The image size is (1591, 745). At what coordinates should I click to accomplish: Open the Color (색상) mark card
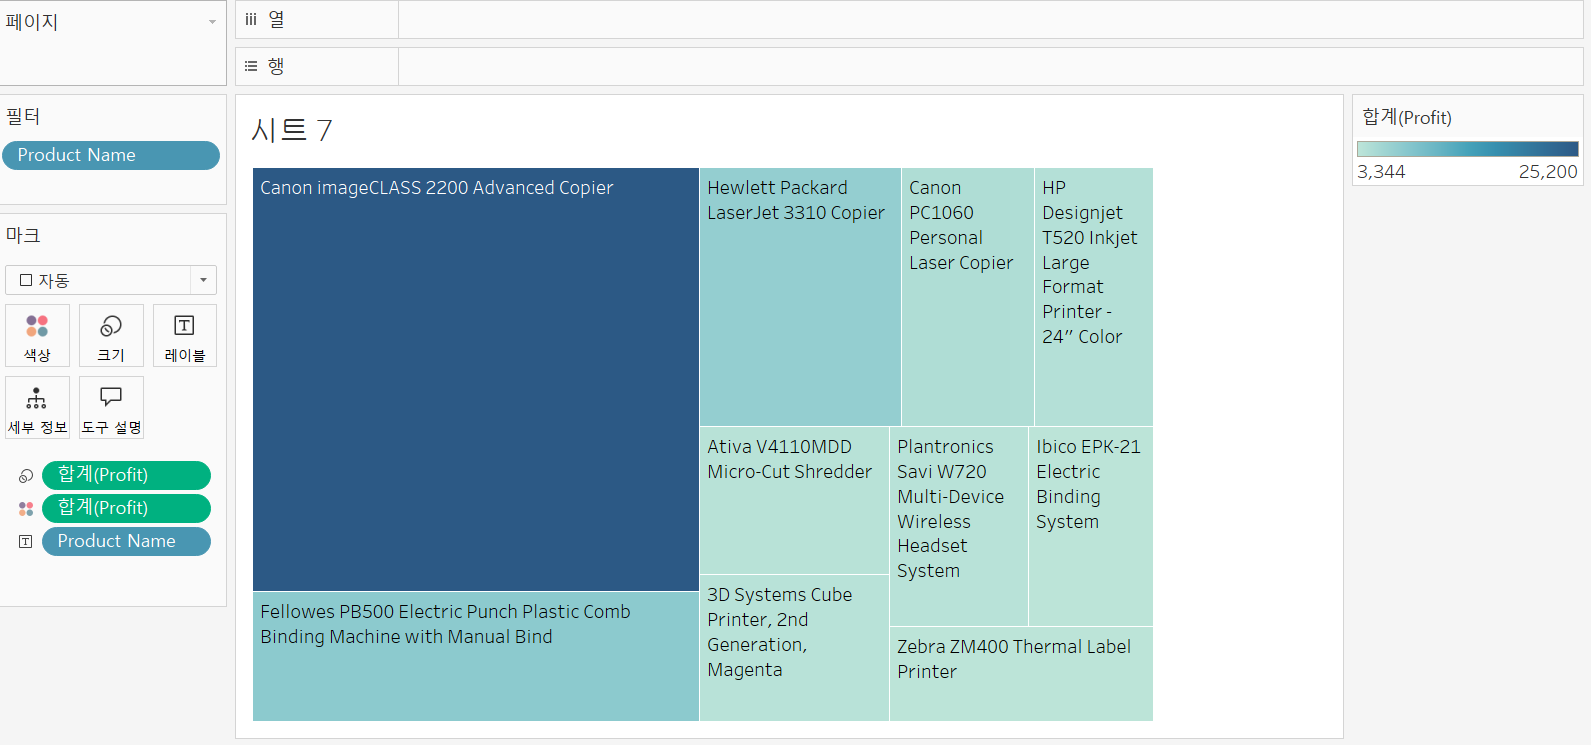[37, 336]
